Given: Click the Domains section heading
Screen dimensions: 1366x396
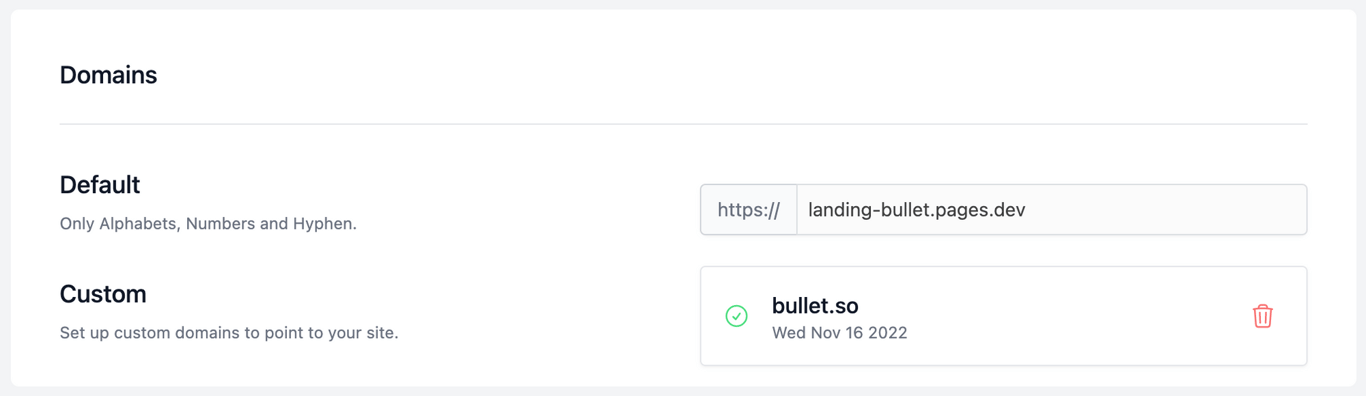Looking at the screenshot, I should [108, 75].
